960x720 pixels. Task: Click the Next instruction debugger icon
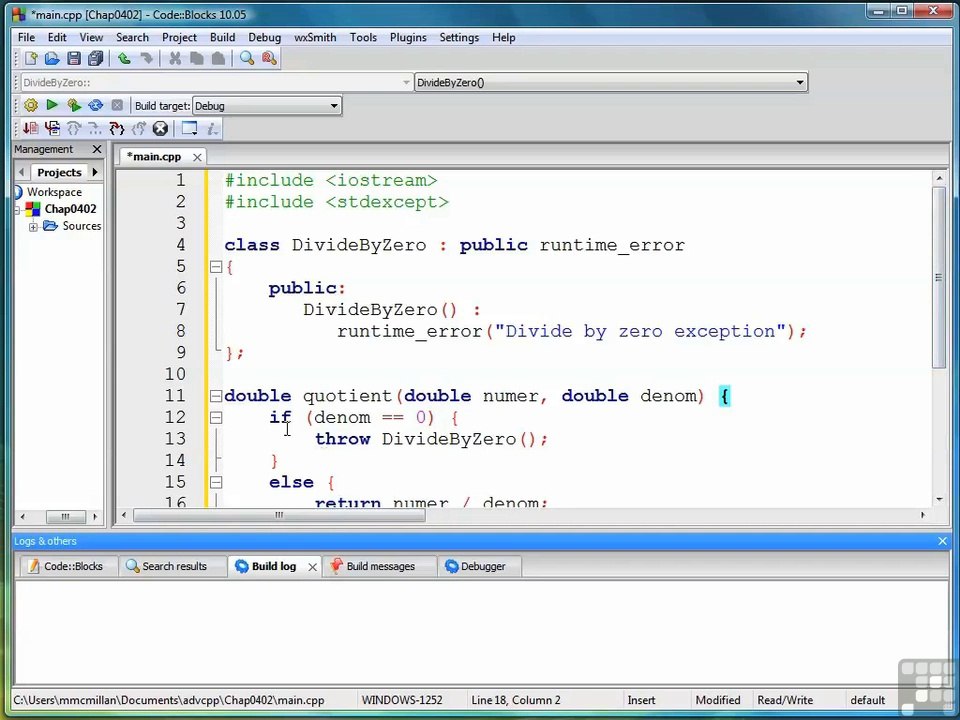tap(95, 129)
